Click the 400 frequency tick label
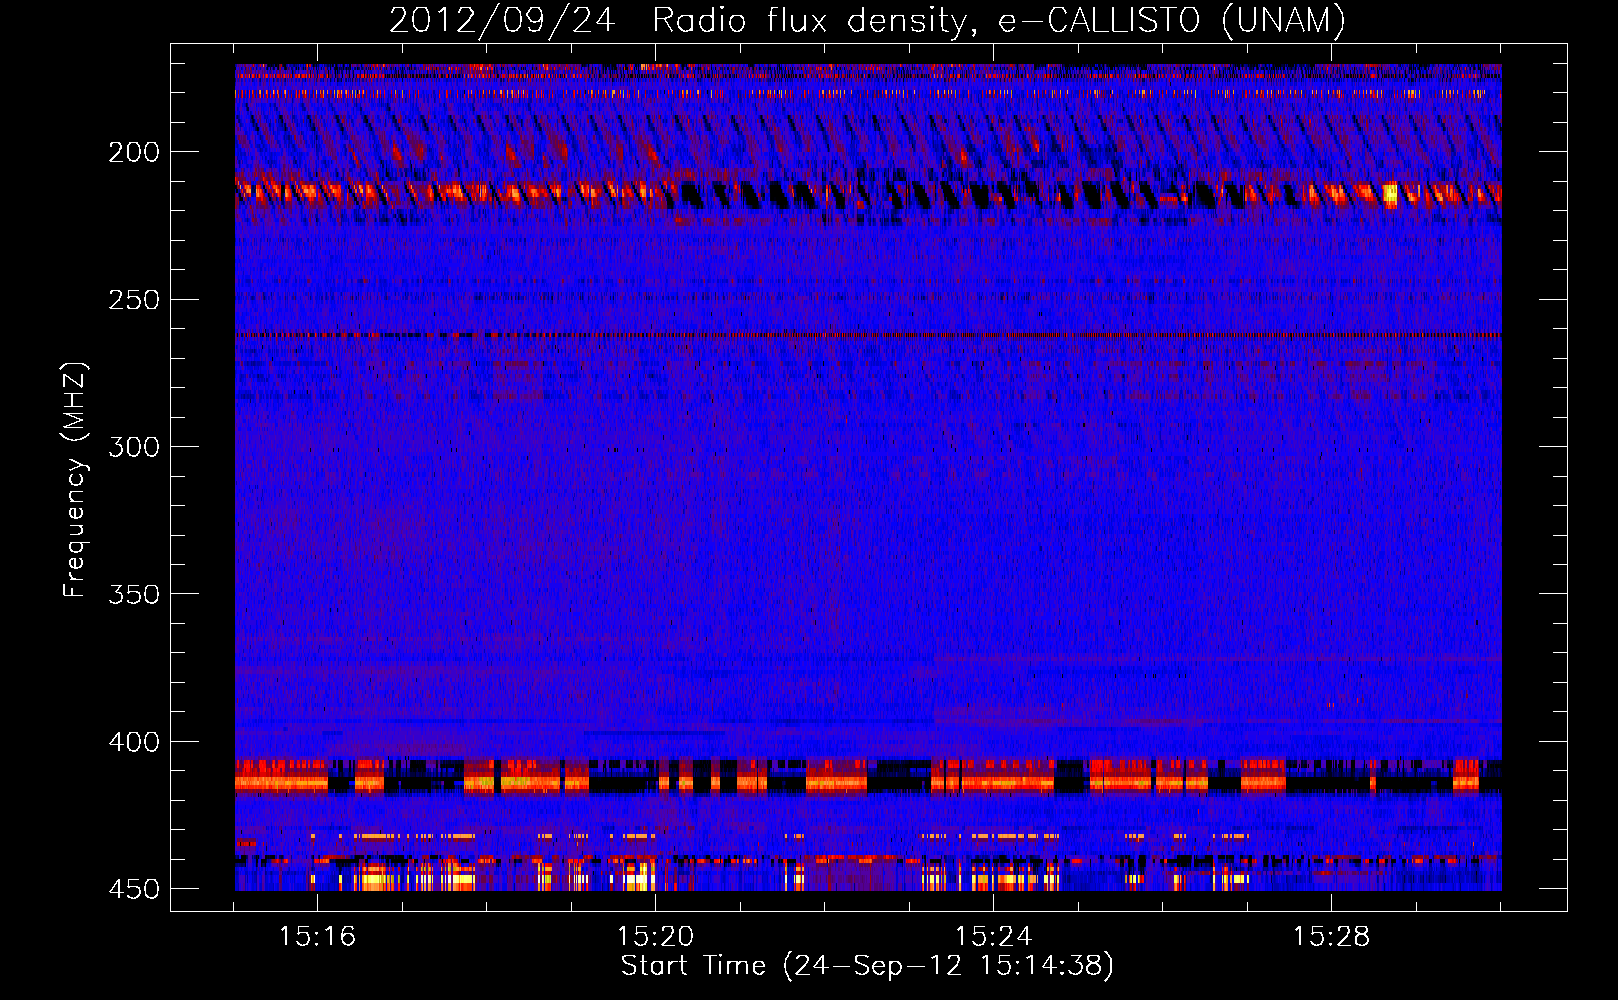The height and width of the screenshot is (1000, 1618). click(x=134, y=742)
